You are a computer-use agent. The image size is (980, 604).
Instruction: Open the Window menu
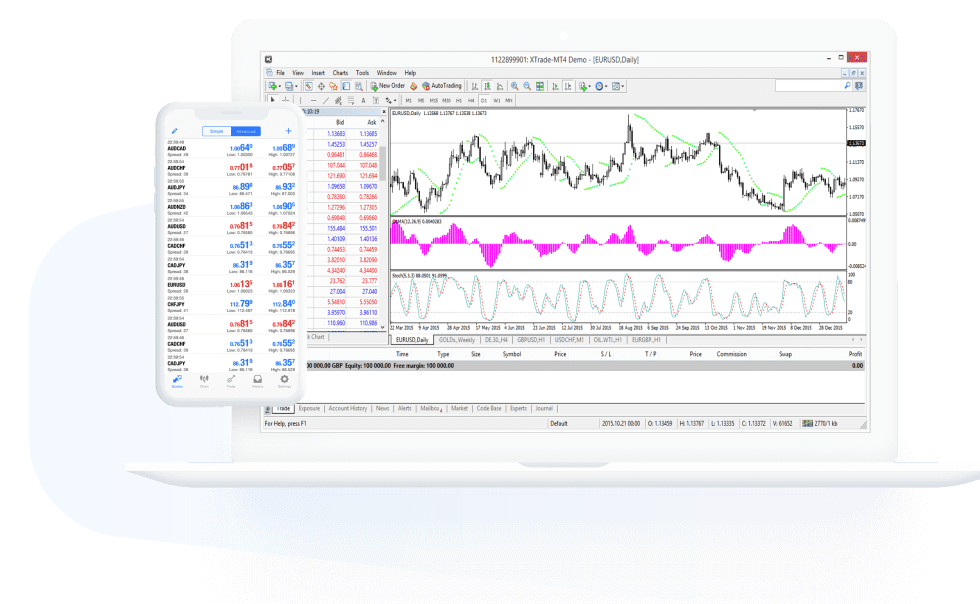[386, 73]
